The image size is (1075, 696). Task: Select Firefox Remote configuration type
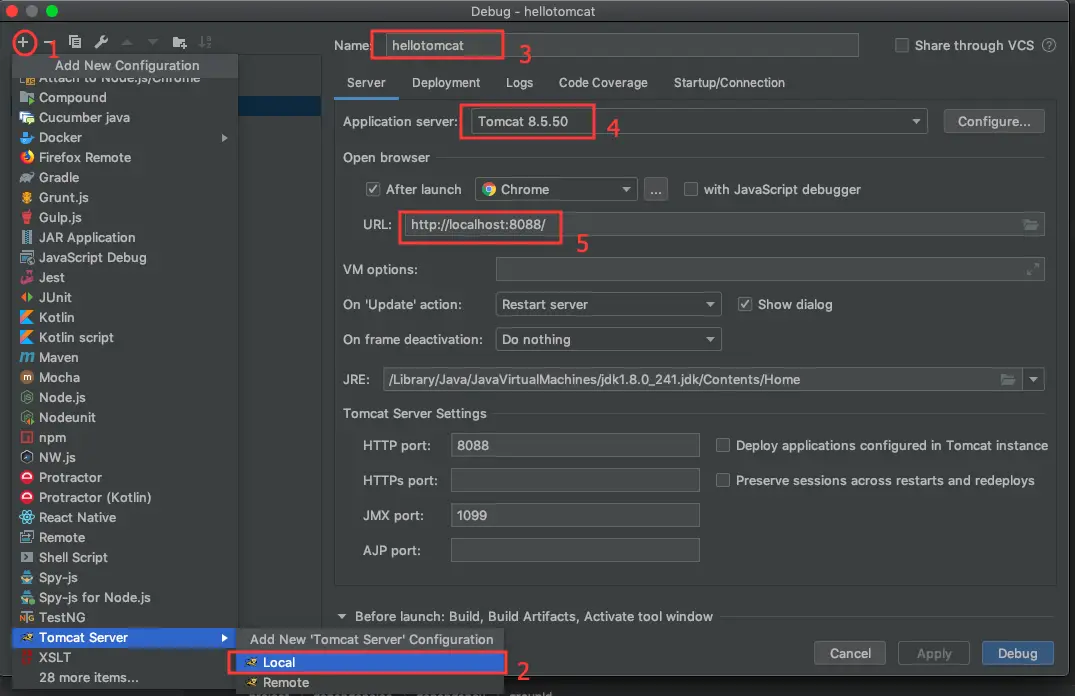(123, 157)
